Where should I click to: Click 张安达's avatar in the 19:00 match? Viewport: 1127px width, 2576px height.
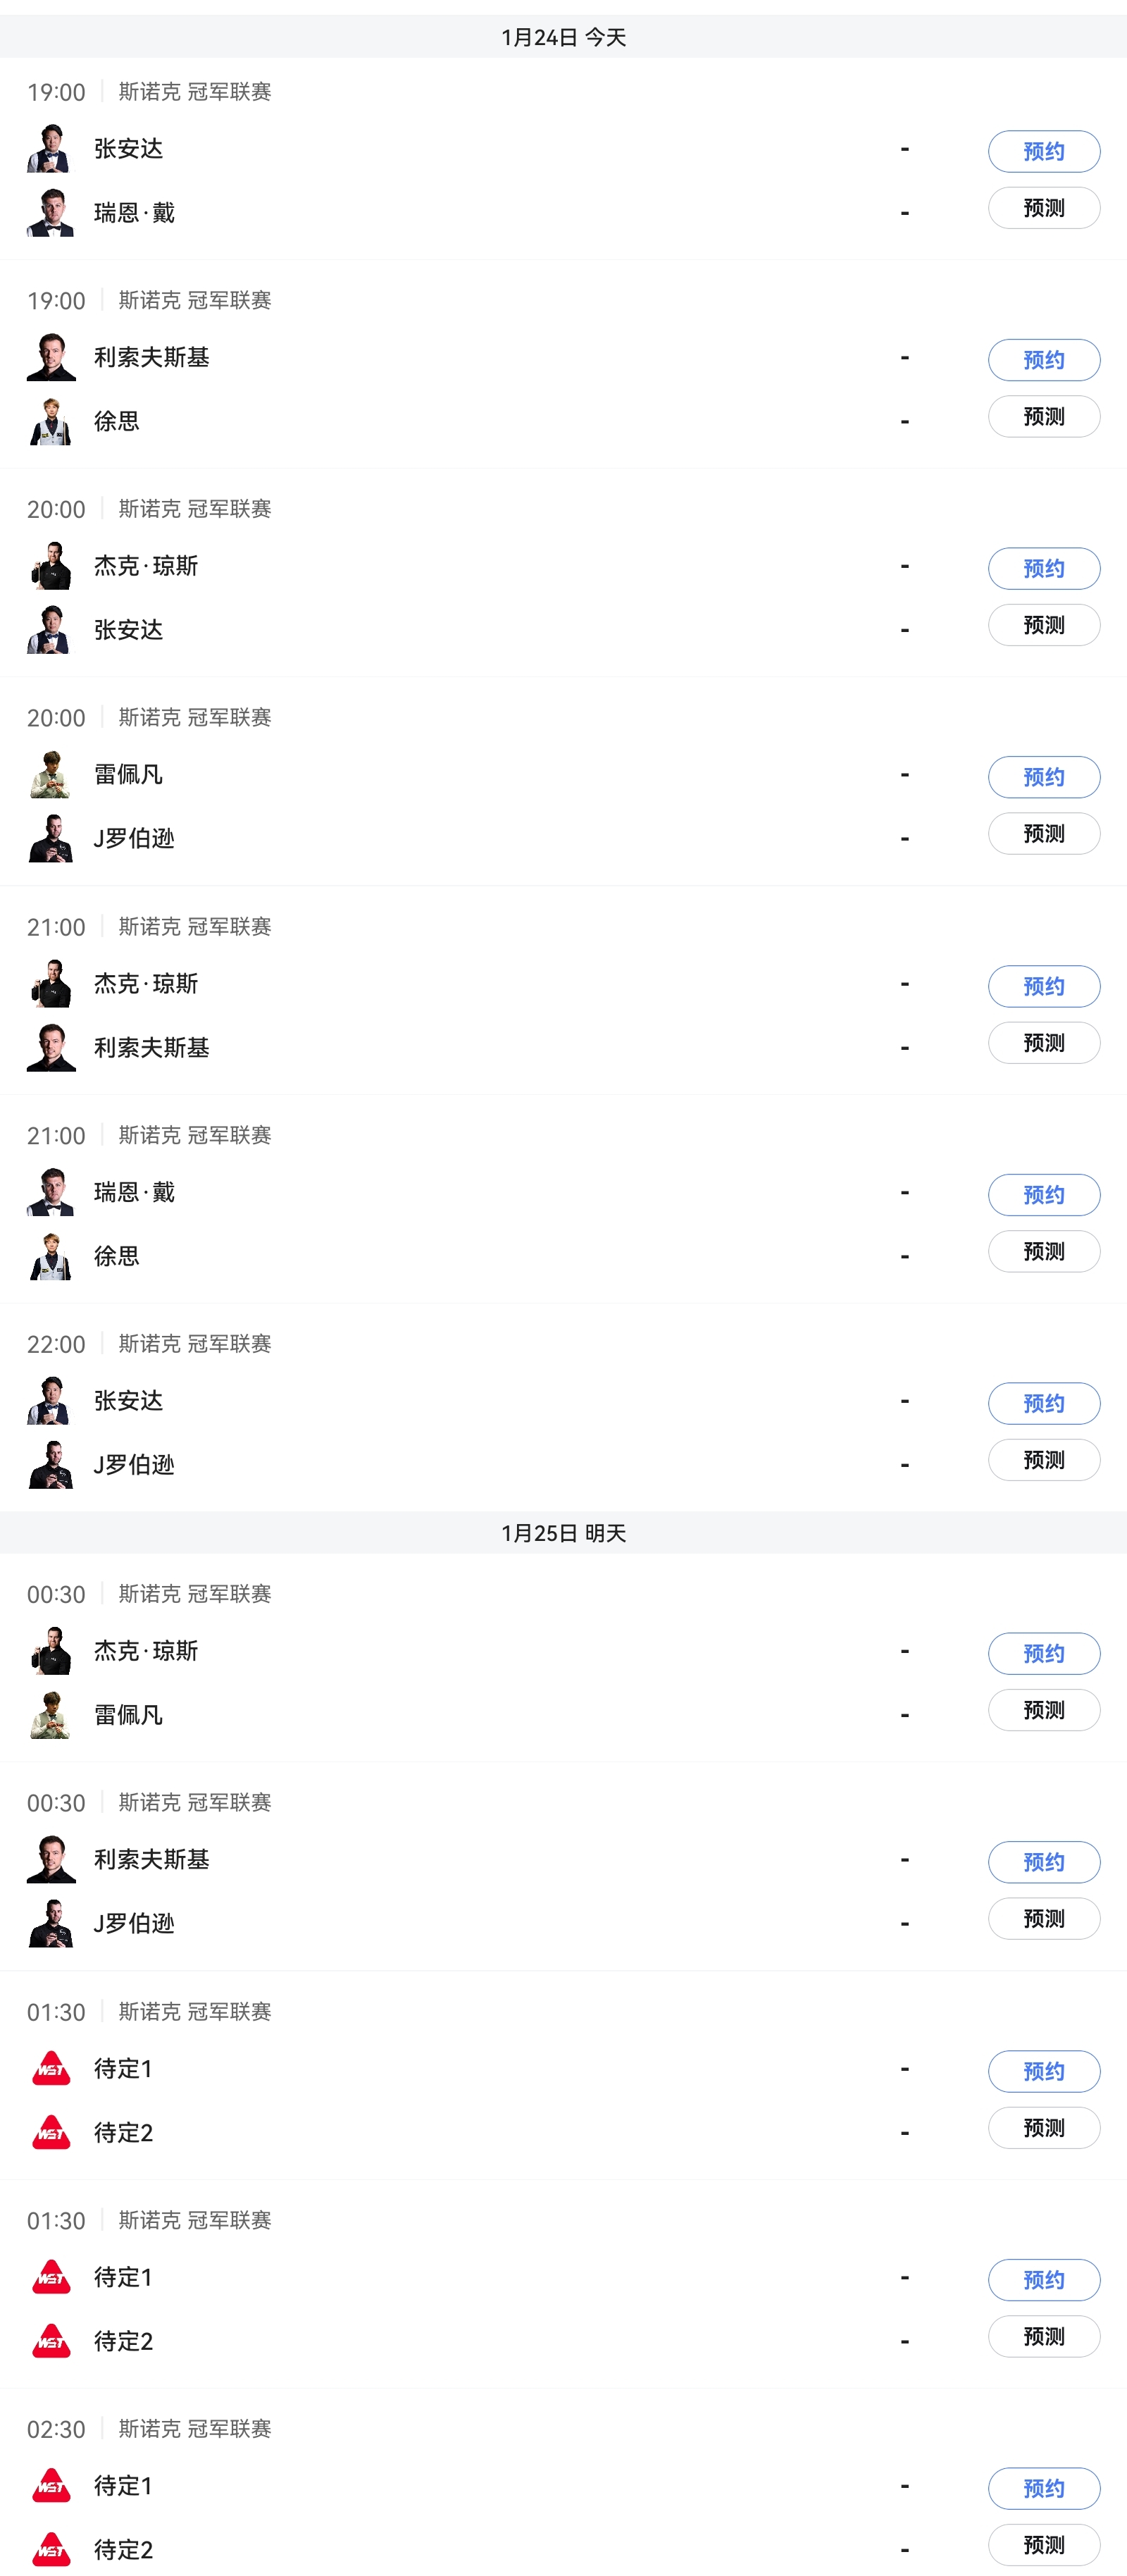(x=50, y=149)
